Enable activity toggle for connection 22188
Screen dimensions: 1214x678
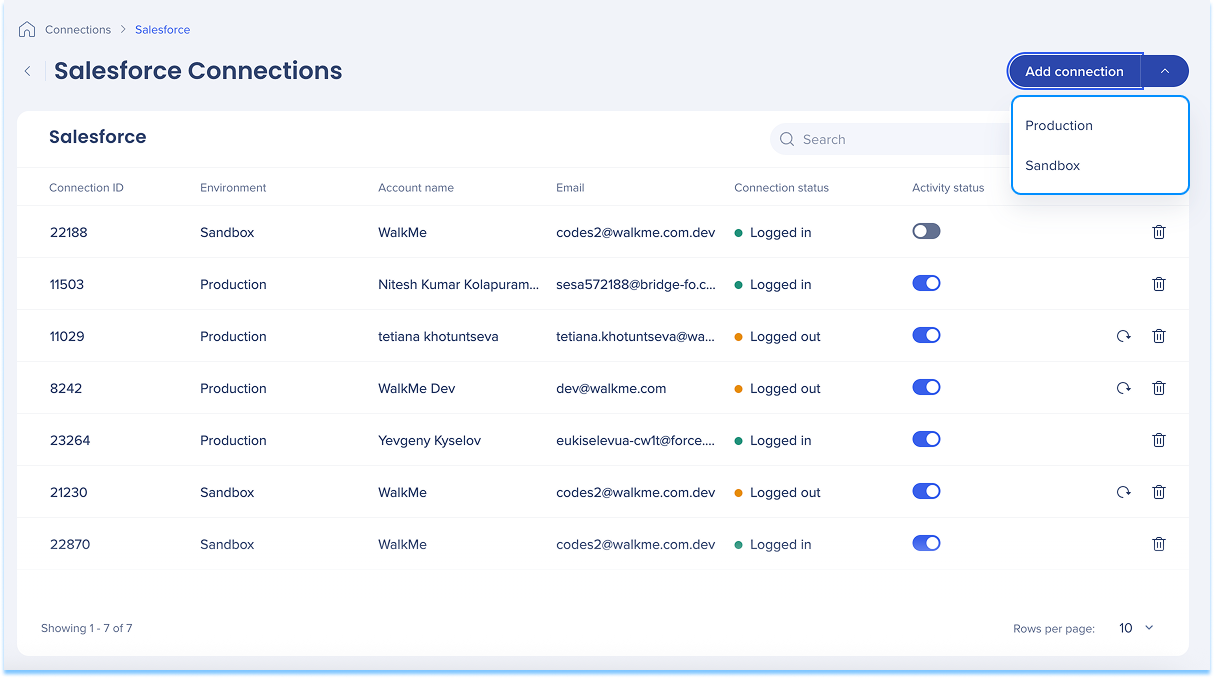click(926, 231)
